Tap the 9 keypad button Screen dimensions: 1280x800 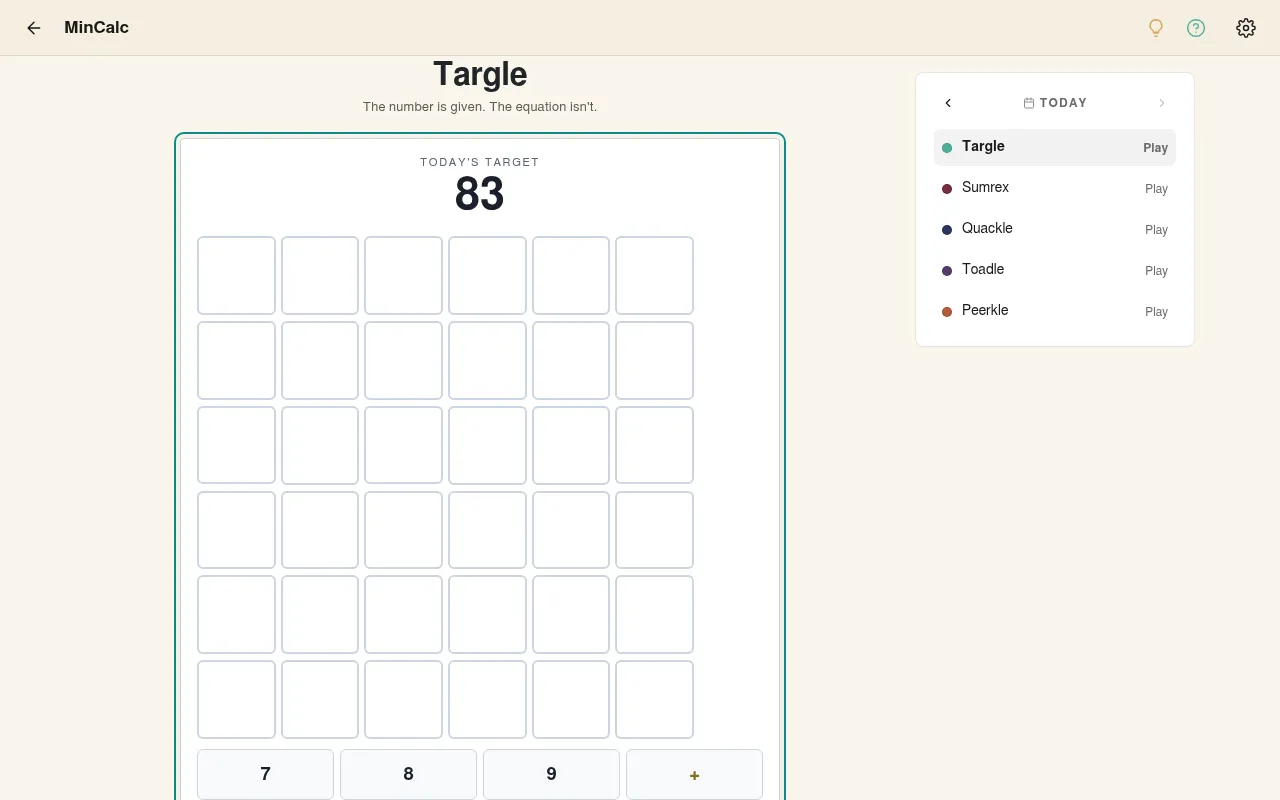(551, 774)
